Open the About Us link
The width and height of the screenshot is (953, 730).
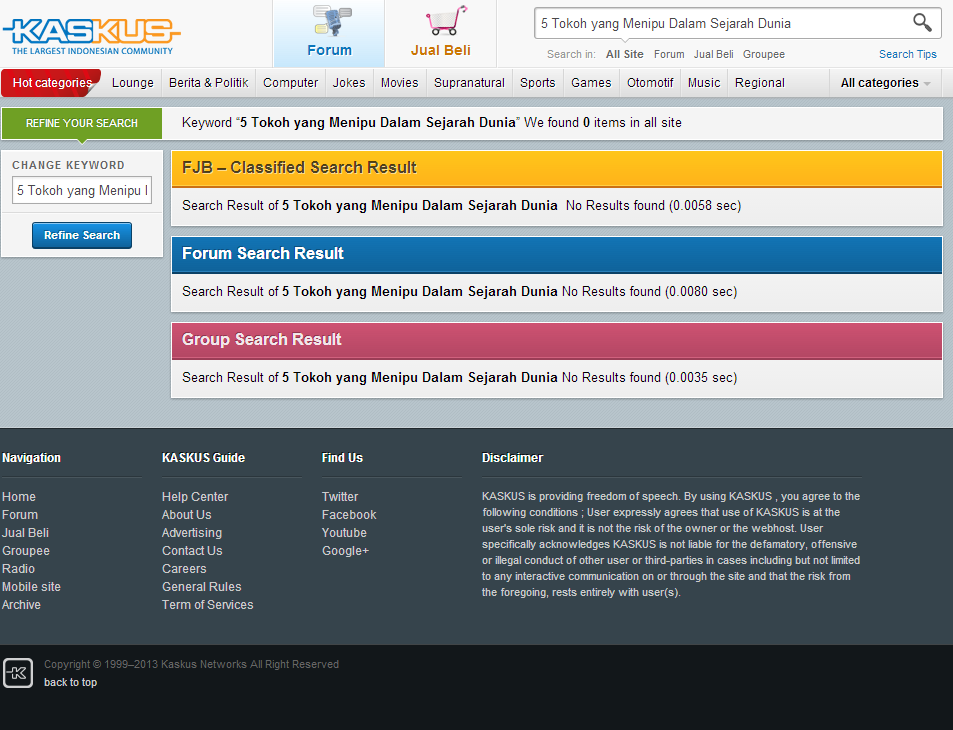[187, 515]
